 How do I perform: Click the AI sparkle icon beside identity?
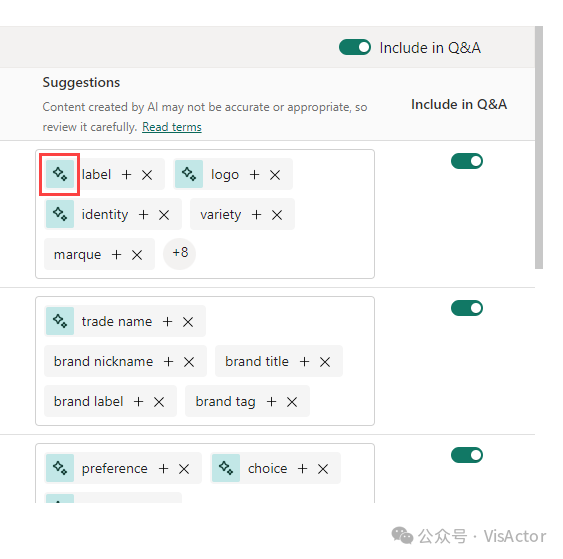pos(60,214)
